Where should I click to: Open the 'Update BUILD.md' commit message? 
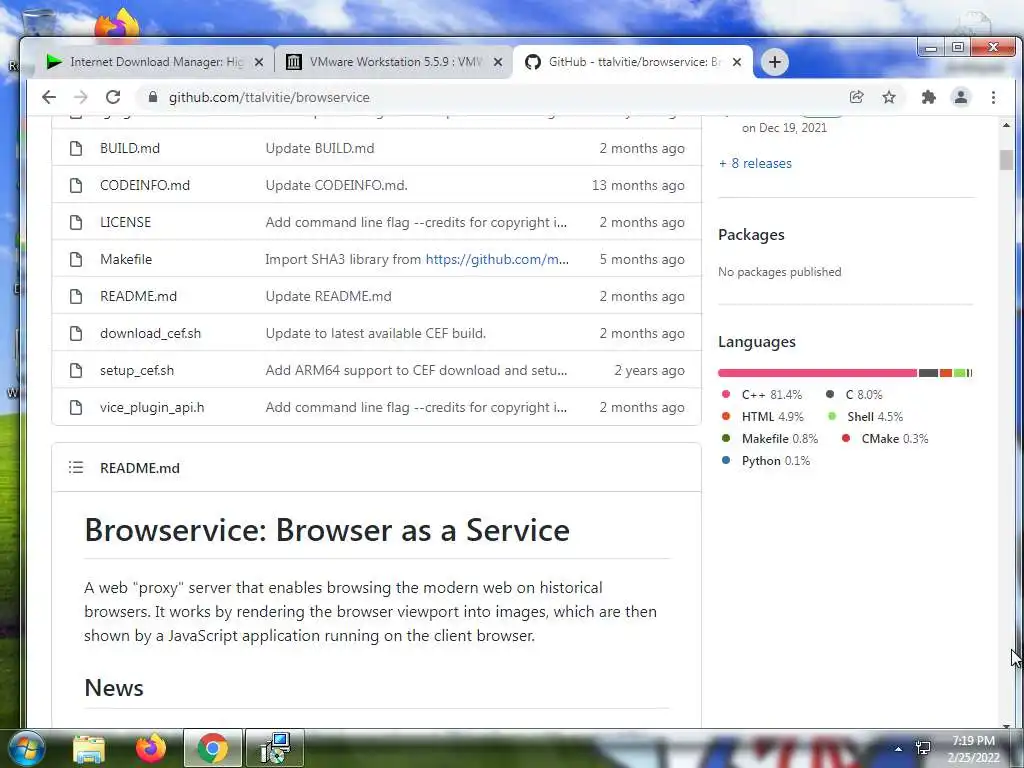pyautogui.click(x=319, y=148)
